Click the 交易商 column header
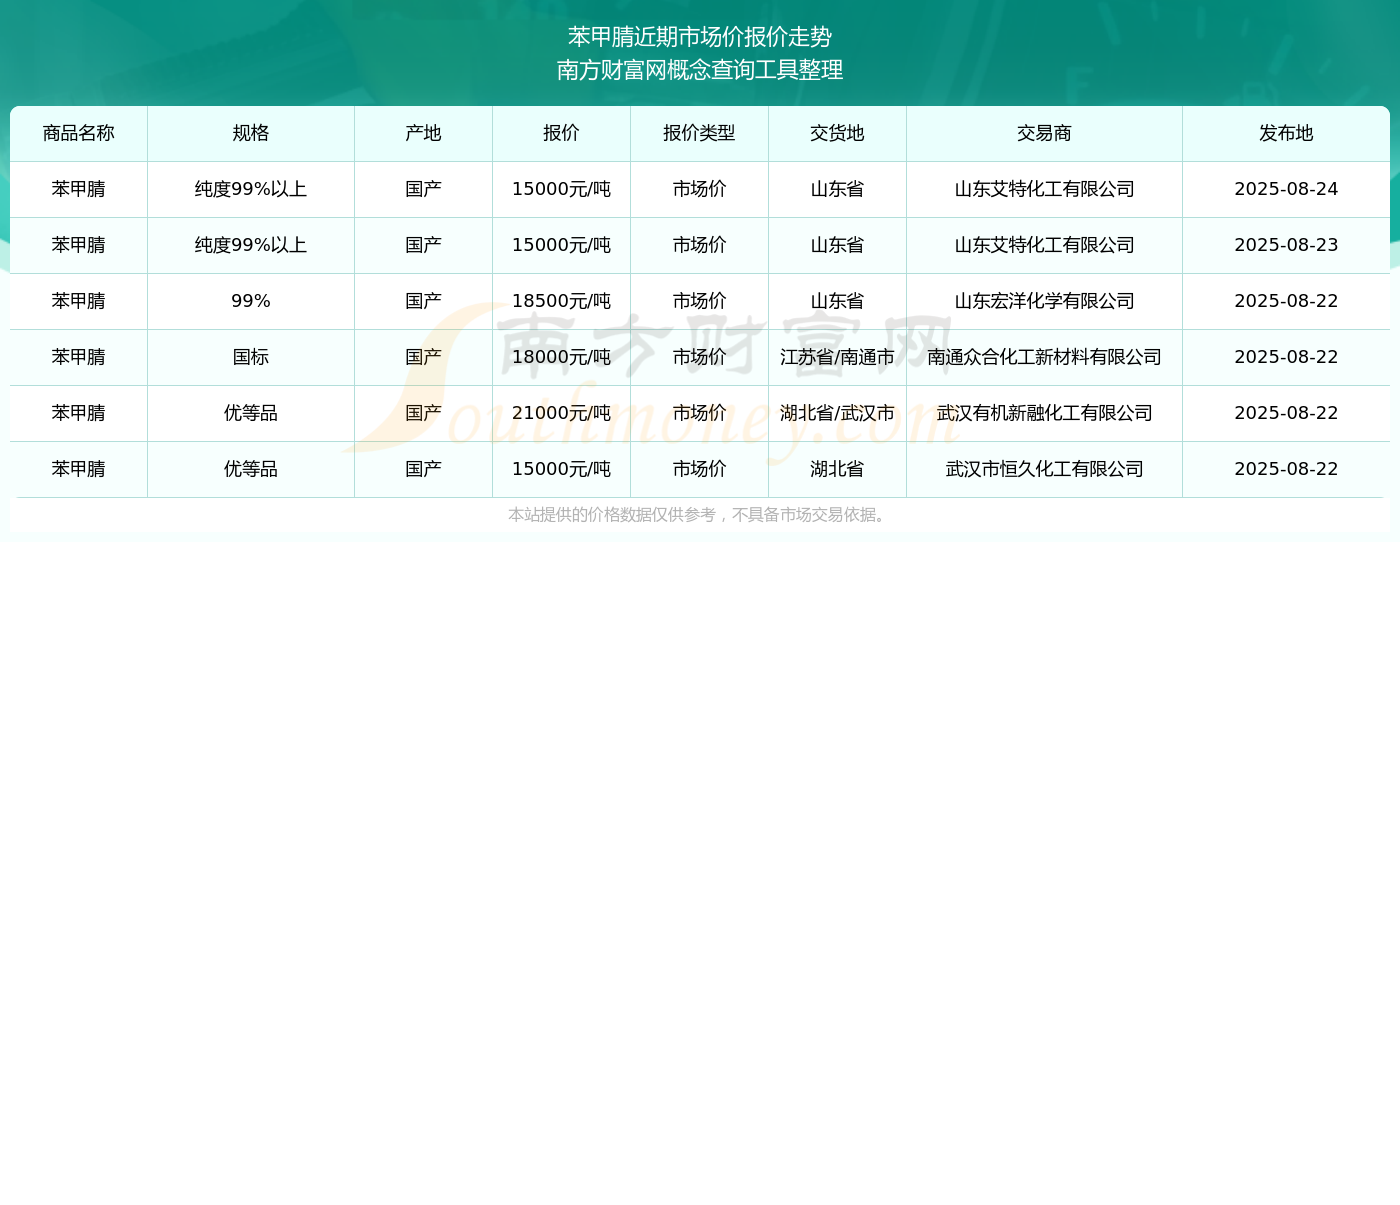 pos(1044,133)
